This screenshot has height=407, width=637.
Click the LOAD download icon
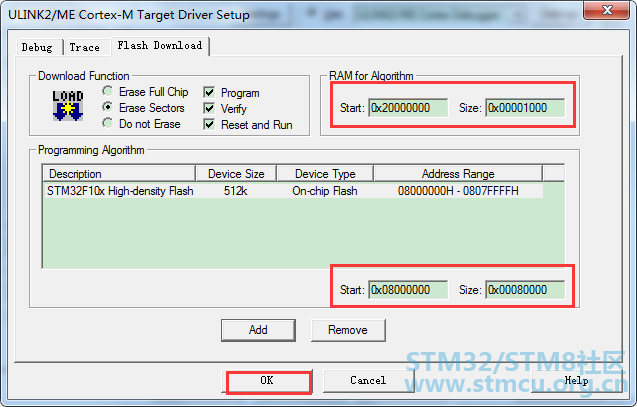click(x=68, y=106)
